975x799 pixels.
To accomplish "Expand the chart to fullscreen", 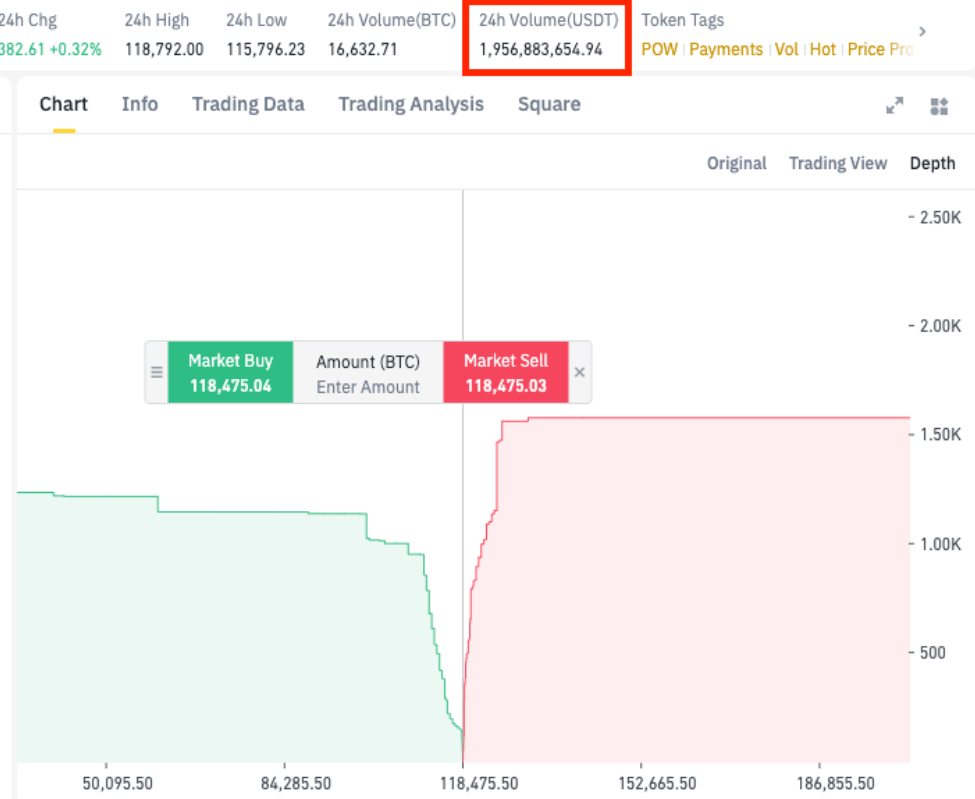I will pos(895,106).
